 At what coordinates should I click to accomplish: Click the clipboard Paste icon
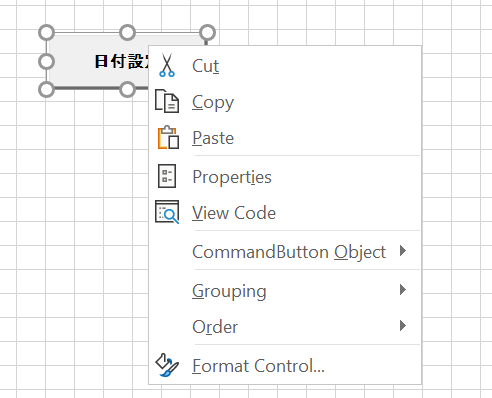(168, 137)
